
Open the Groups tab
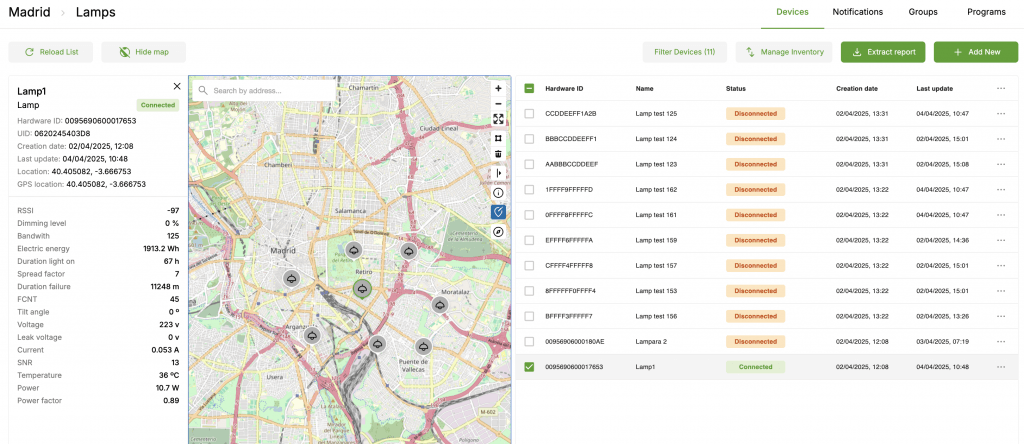click(923, 12)
